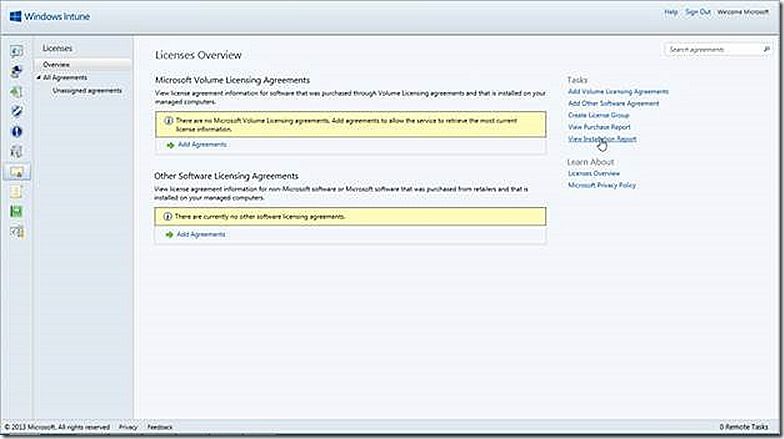
Task: Open the Policy workspace icon
Action: click(x=16, y=192)
